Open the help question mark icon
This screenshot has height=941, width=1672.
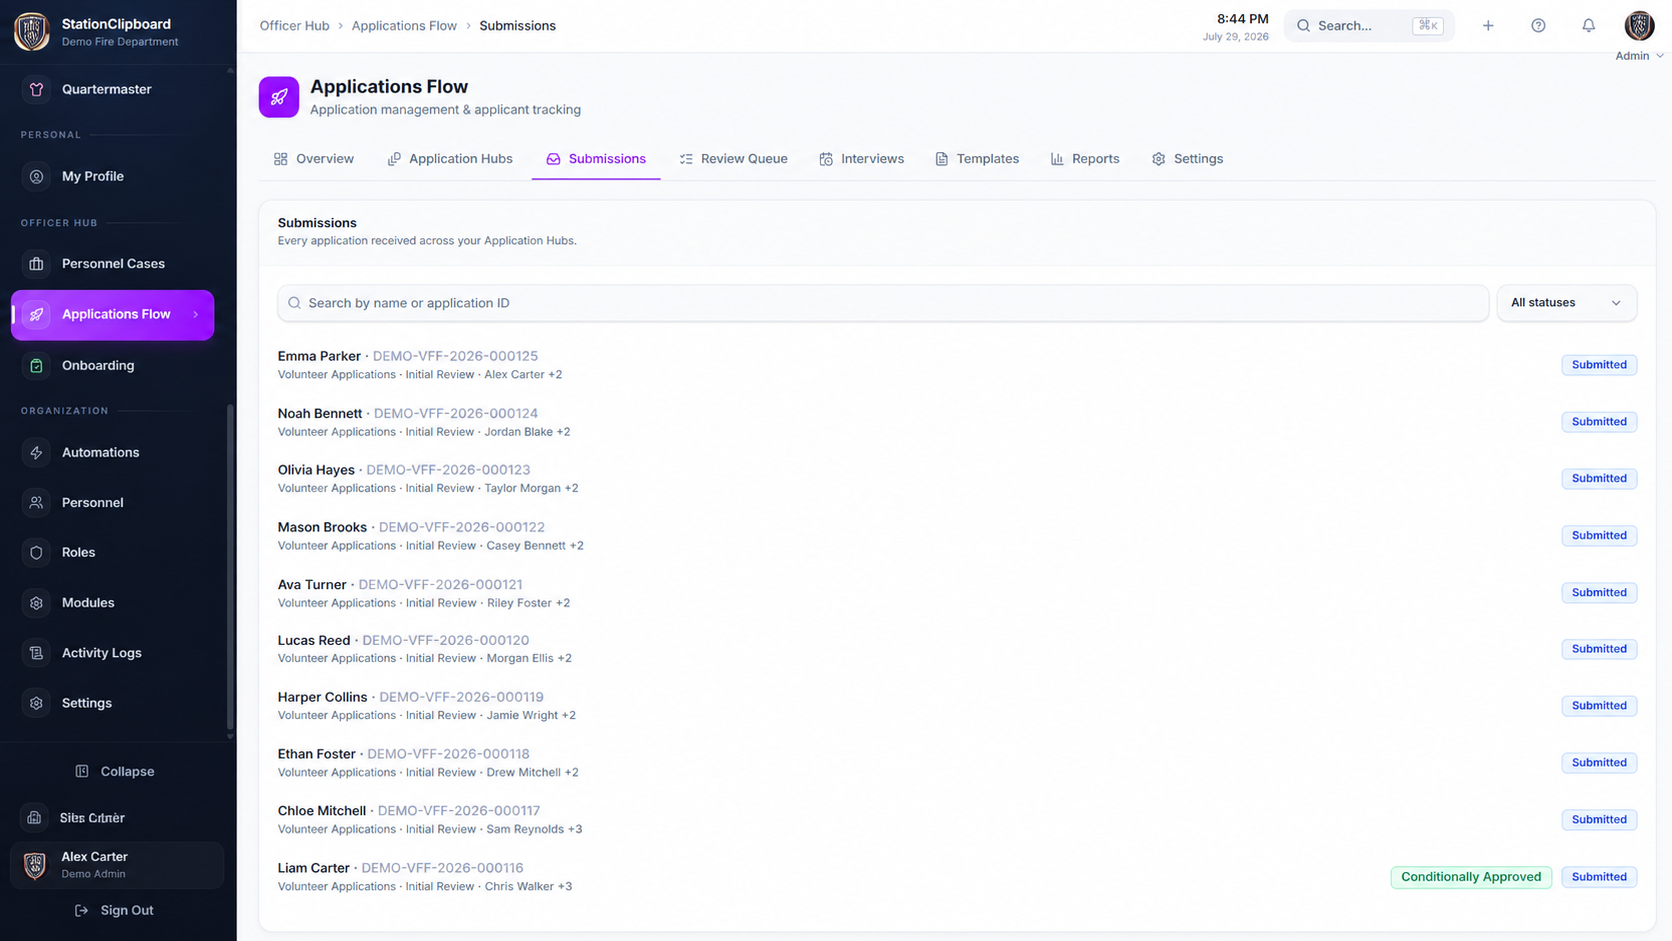tap(1538, 26)
